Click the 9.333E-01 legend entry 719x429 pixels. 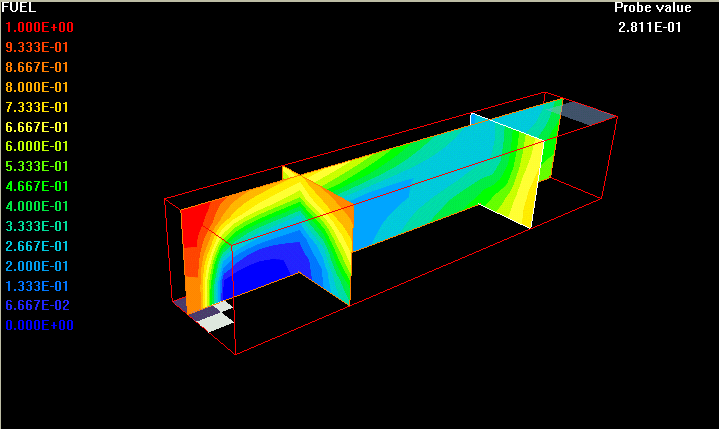pos(39,47)
